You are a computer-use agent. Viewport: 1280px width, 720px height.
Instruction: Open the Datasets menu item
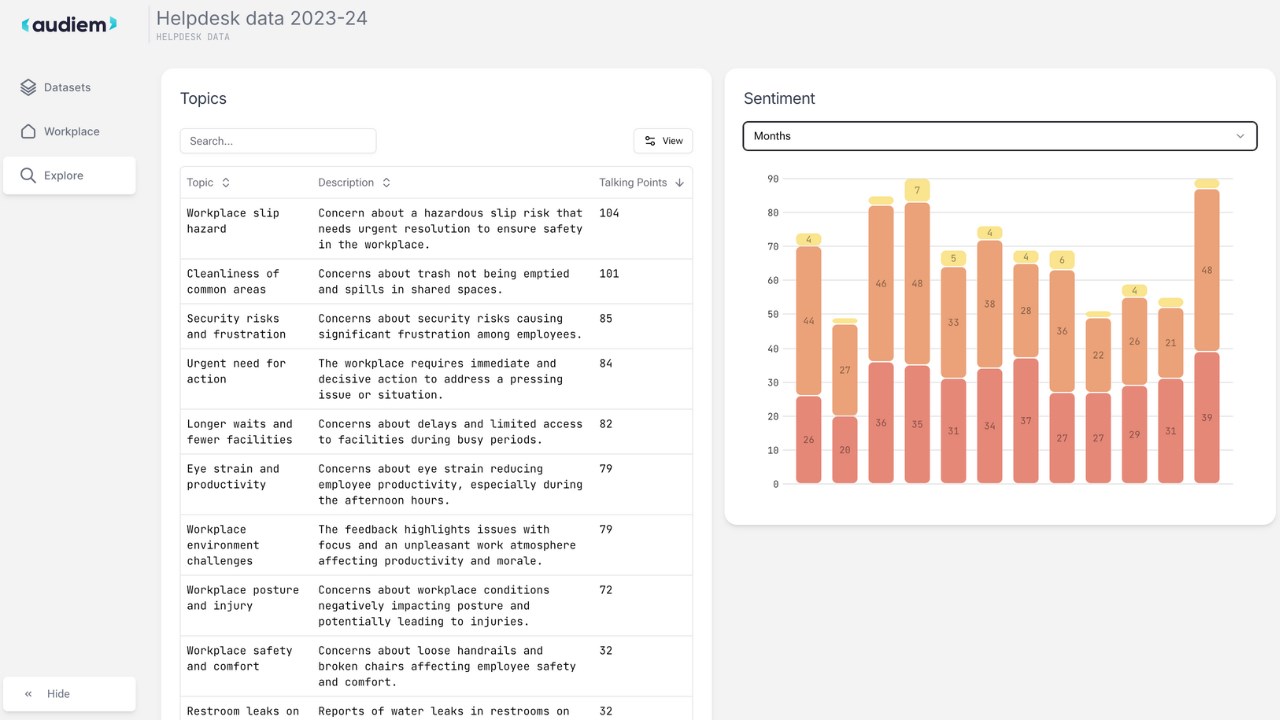pyautogui.click(x=69, y=87)
